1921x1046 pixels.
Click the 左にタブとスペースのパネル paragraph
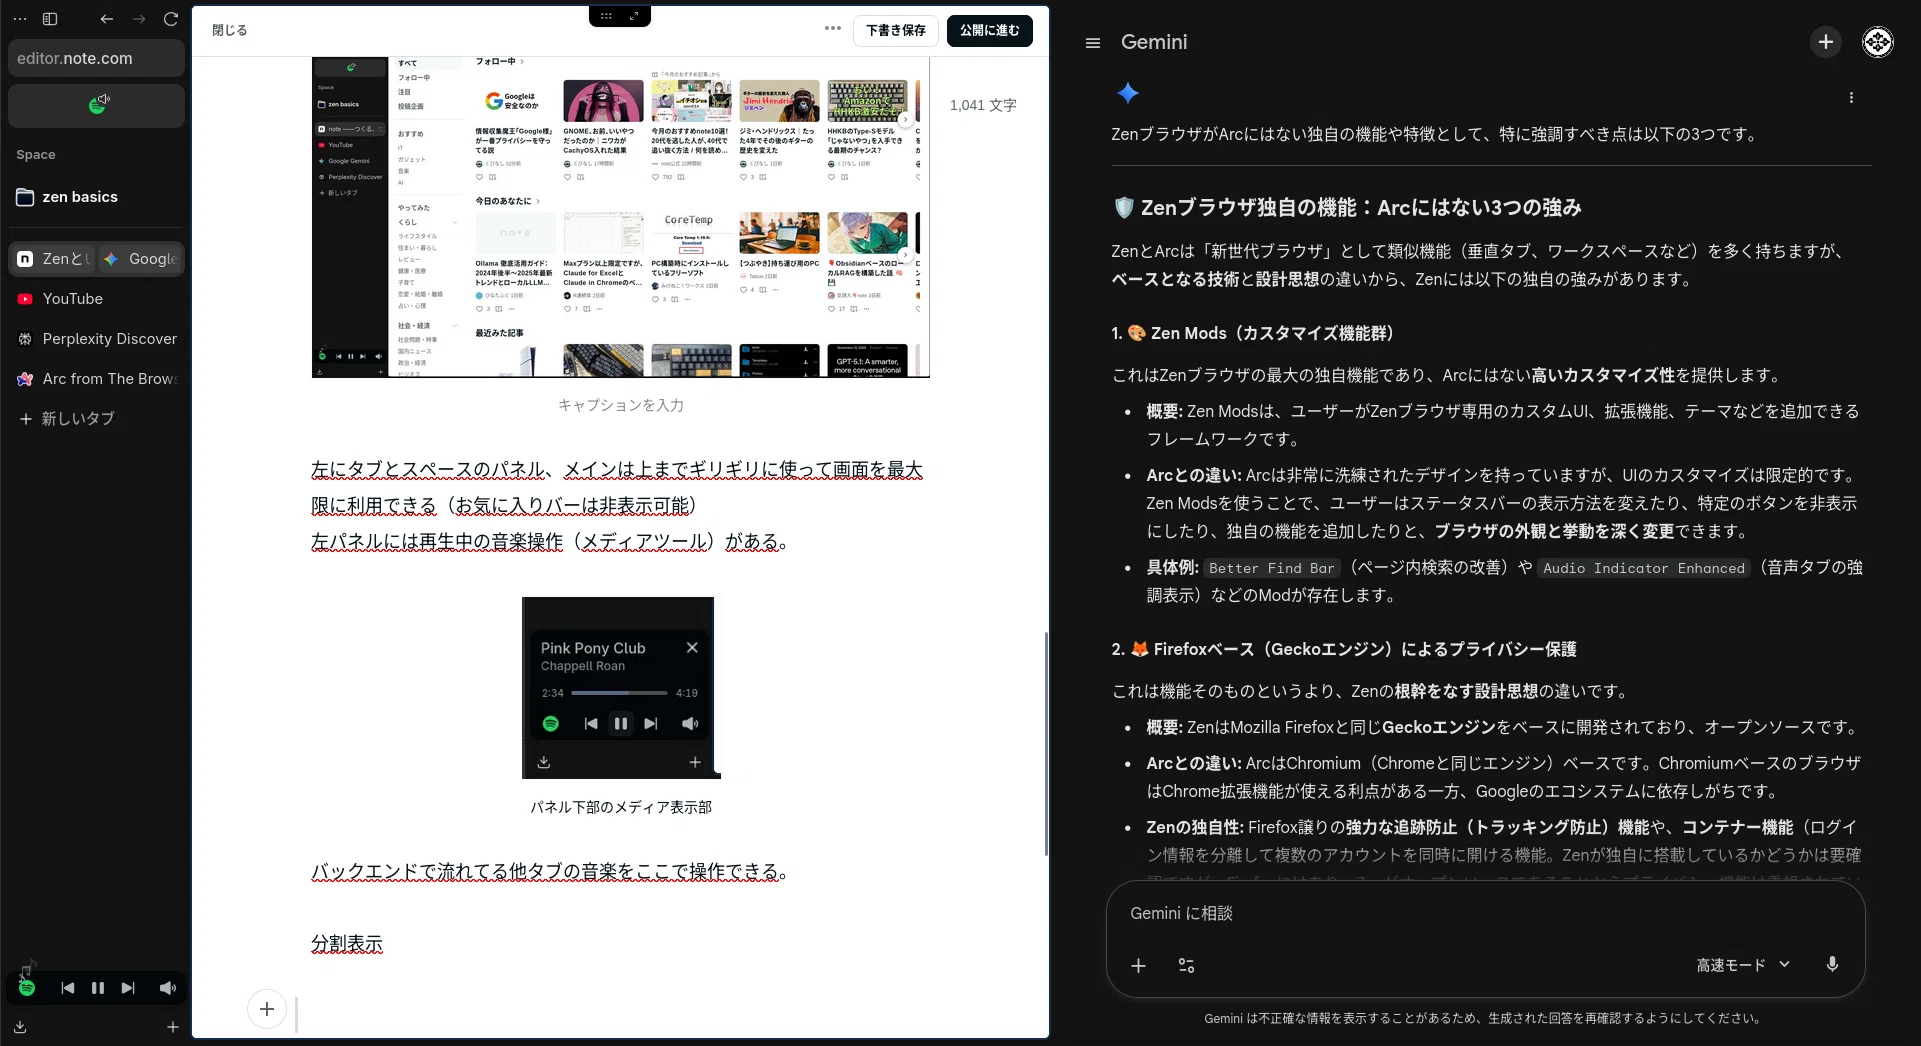click(x=617, y=488)
